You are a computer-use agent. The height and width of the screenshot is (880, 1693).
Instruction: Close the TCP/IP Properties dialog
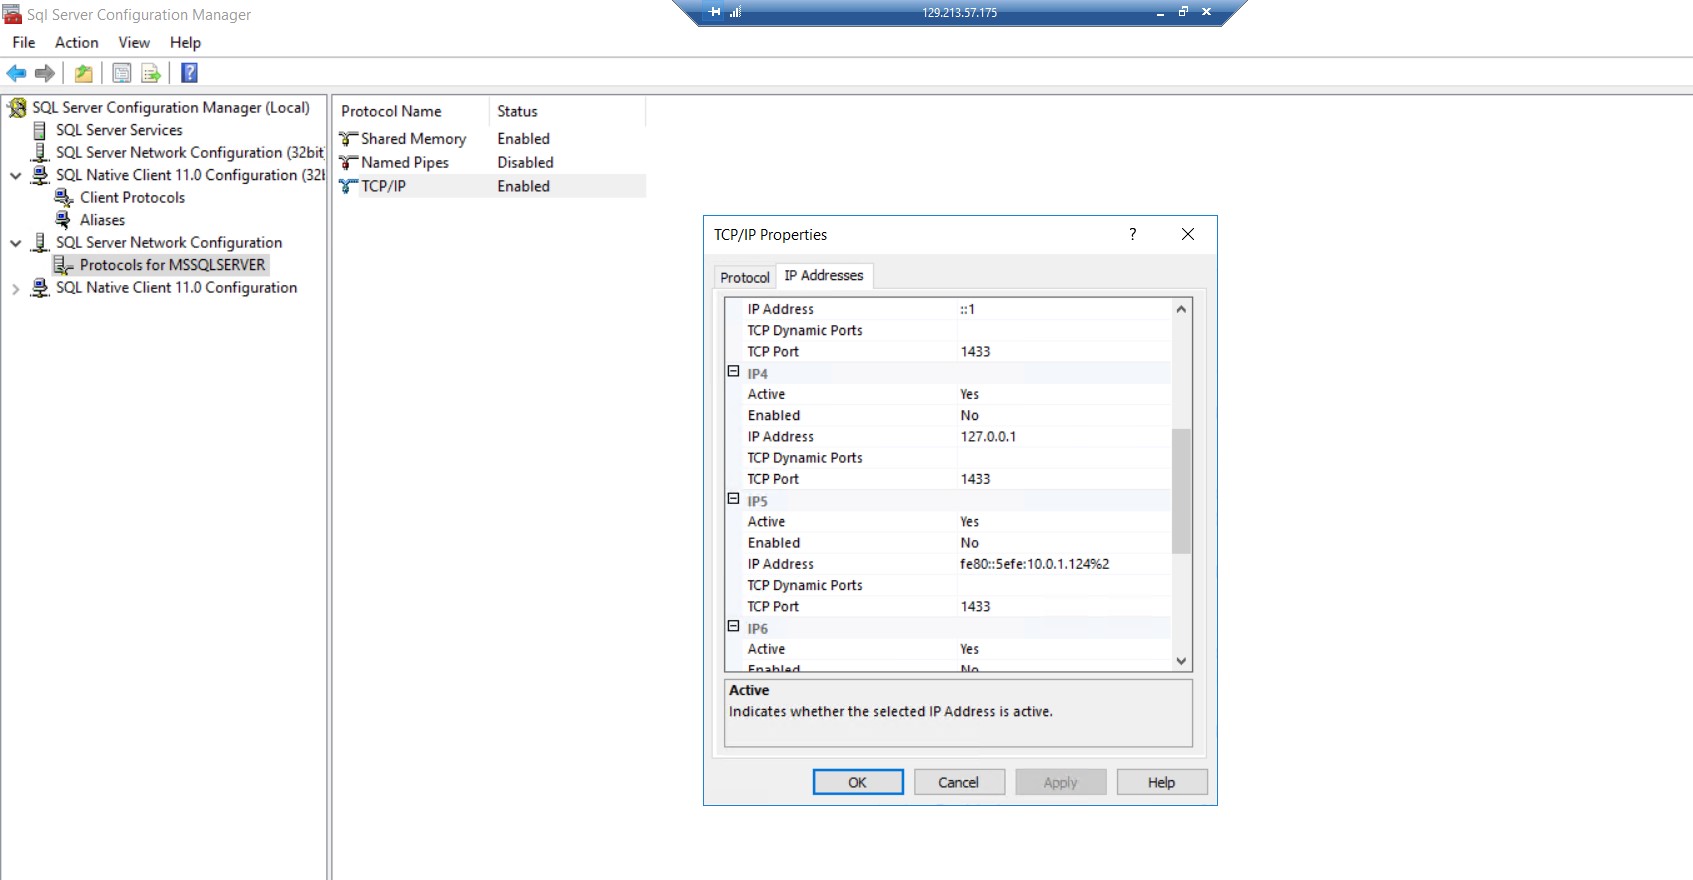coord(1188,234)
